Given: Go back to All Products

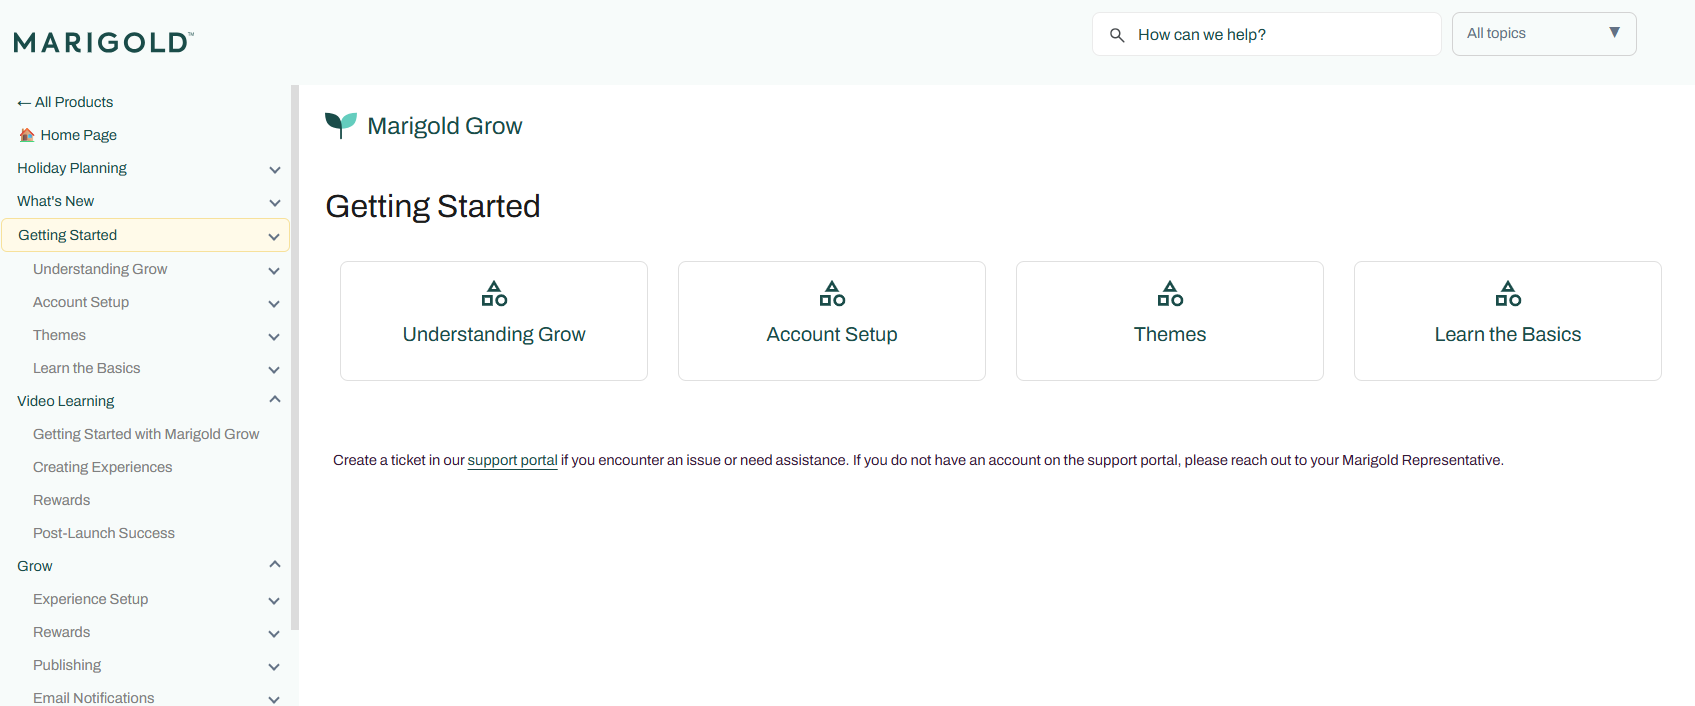Looking at the screenshot, I should (x=65, y=102).
